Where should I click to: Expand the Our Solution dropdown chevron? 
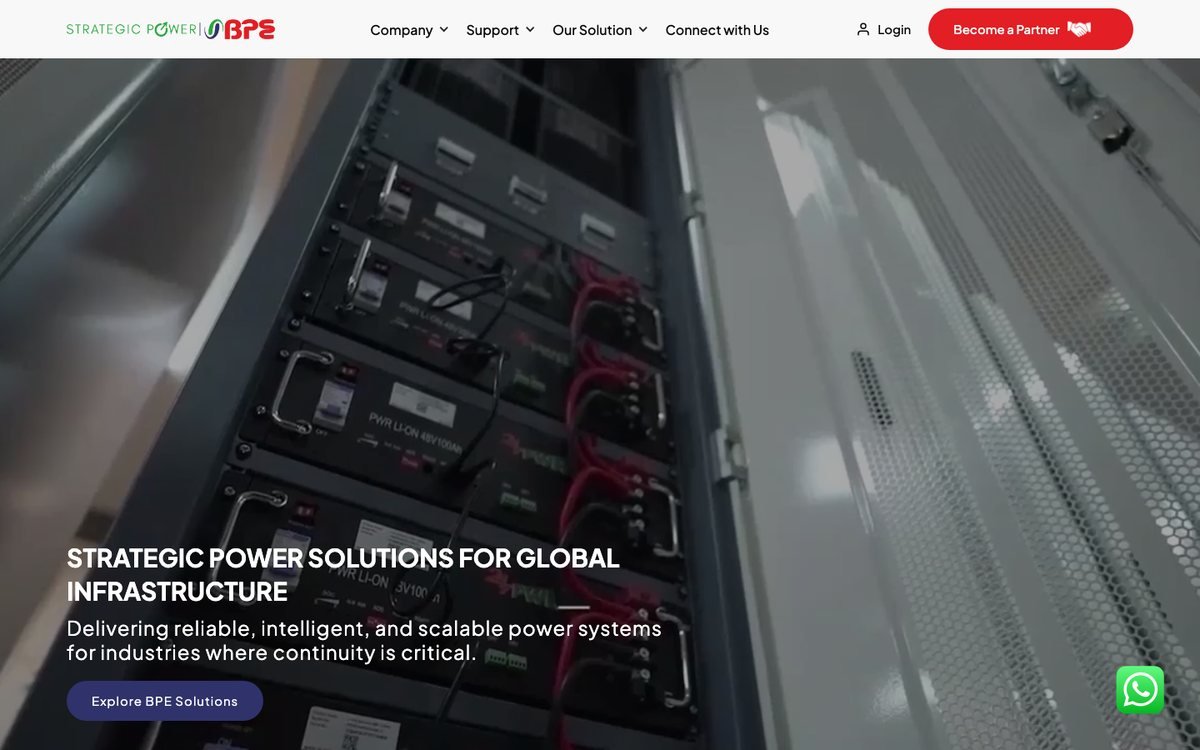coord(643,30)
